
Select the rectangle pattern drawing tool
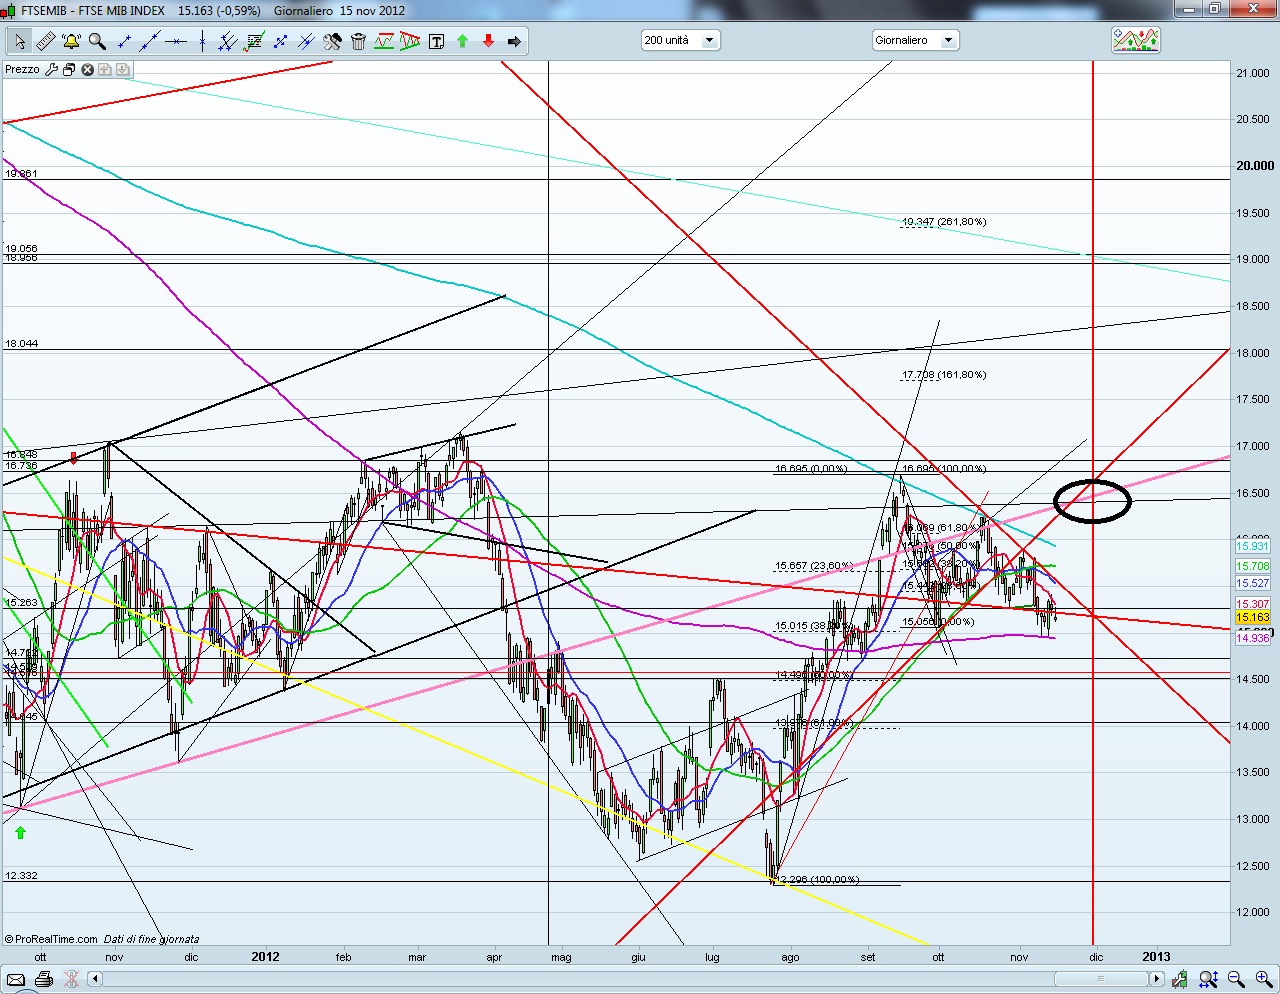[x=384, y=41]
